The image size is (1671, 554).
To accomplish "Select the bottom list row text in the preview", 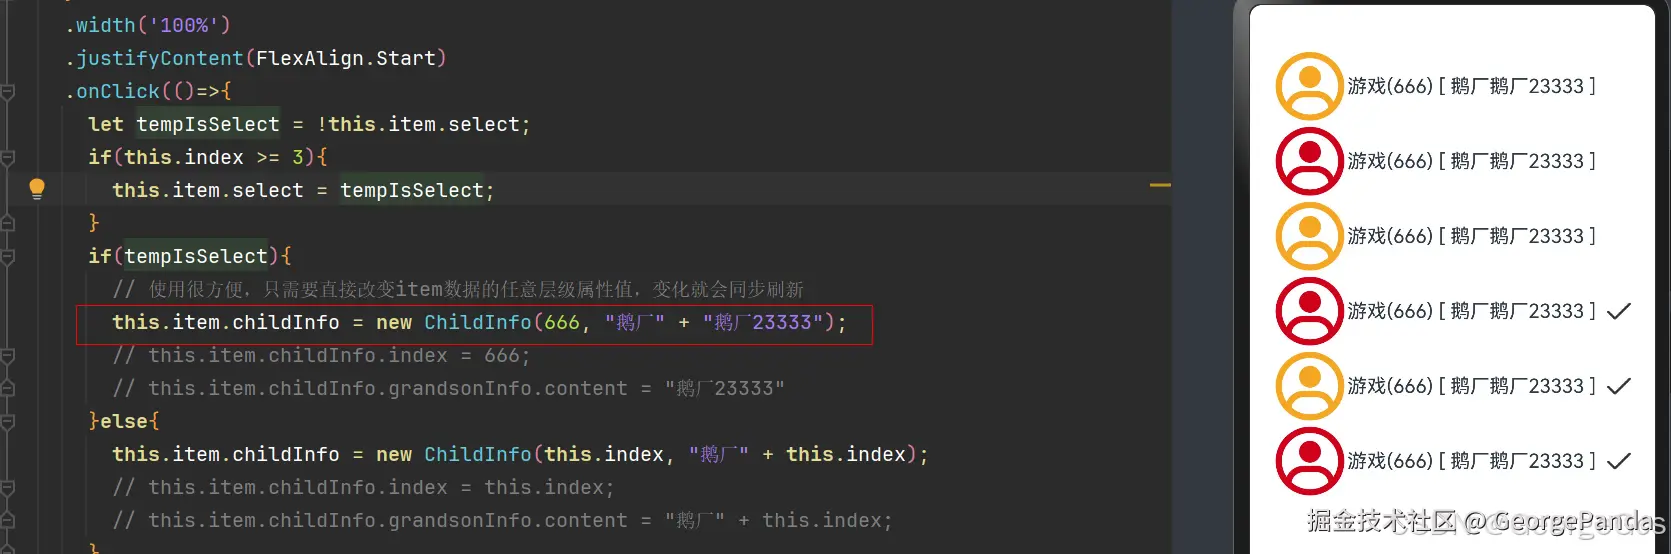I will 1471,461.
